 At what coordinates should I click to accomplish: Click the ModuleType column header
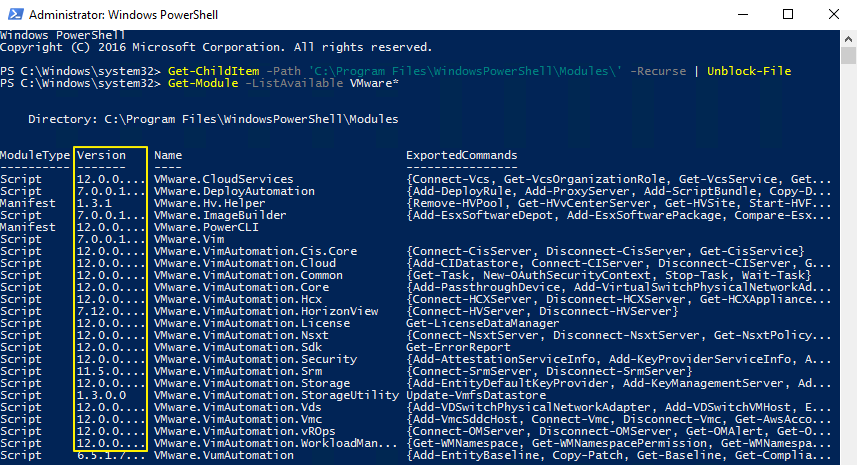point(35,156)
